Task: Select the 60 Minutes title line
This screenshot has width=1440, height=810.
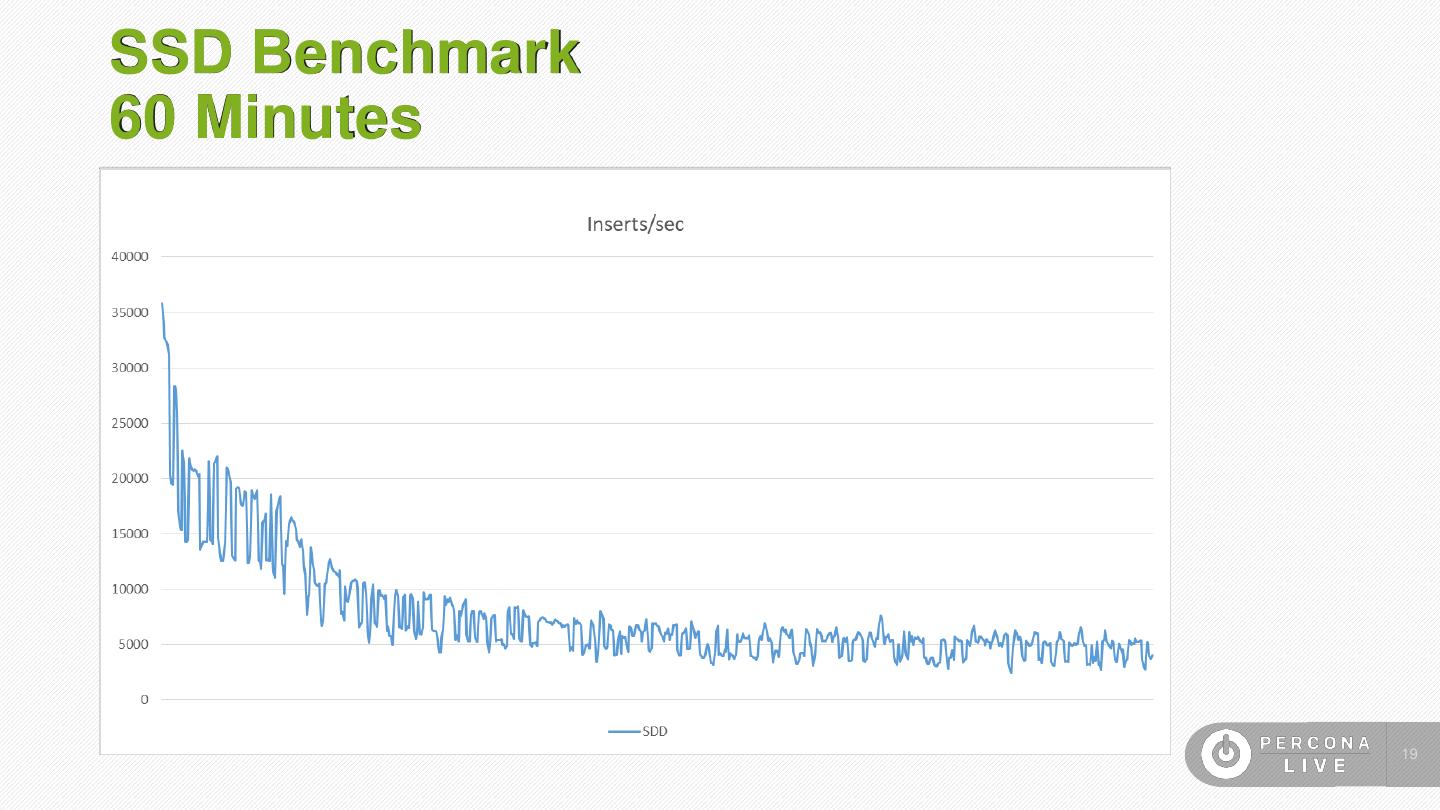Action: [x=266, y=118]
